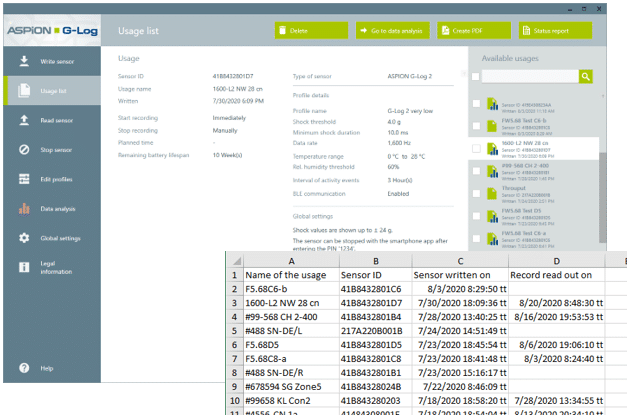632x417 pixels.
Task: Click the PDF icon on Create PDF
Action: (445, 31)
